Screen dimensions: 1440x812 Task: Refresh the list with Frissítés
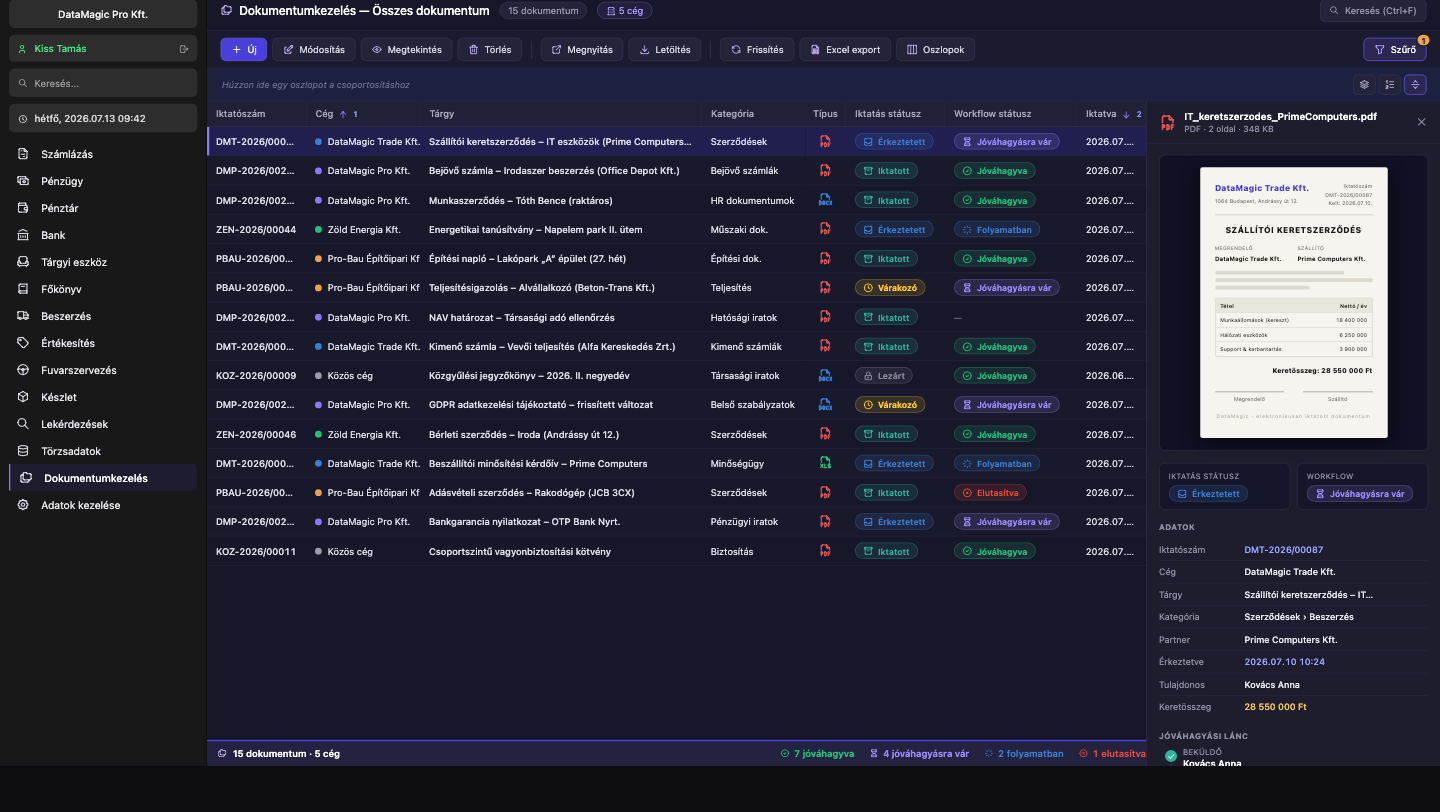tap(757, 50)
